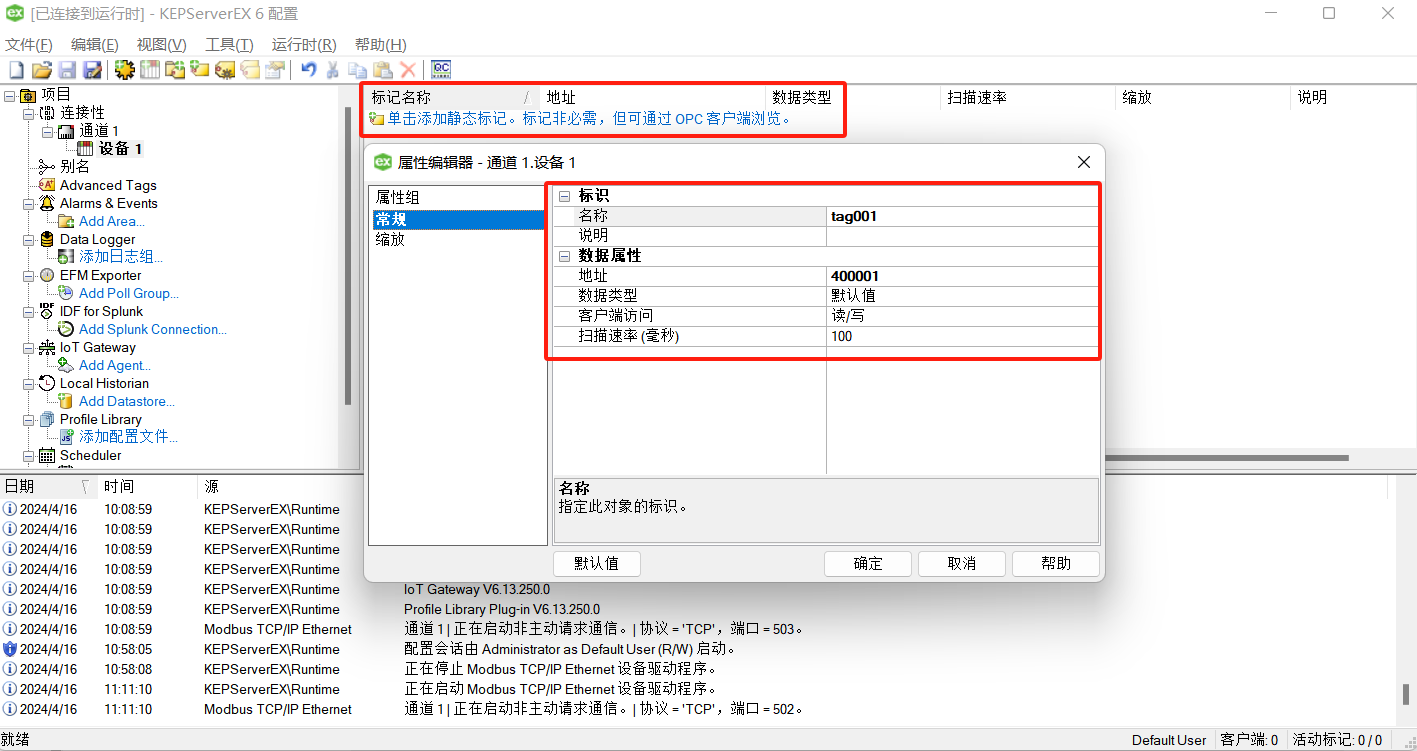Image resolution: width=1417 pixels, height=751 pixels.
Task: Click the Add Area... link
Action: coord(112,221)
